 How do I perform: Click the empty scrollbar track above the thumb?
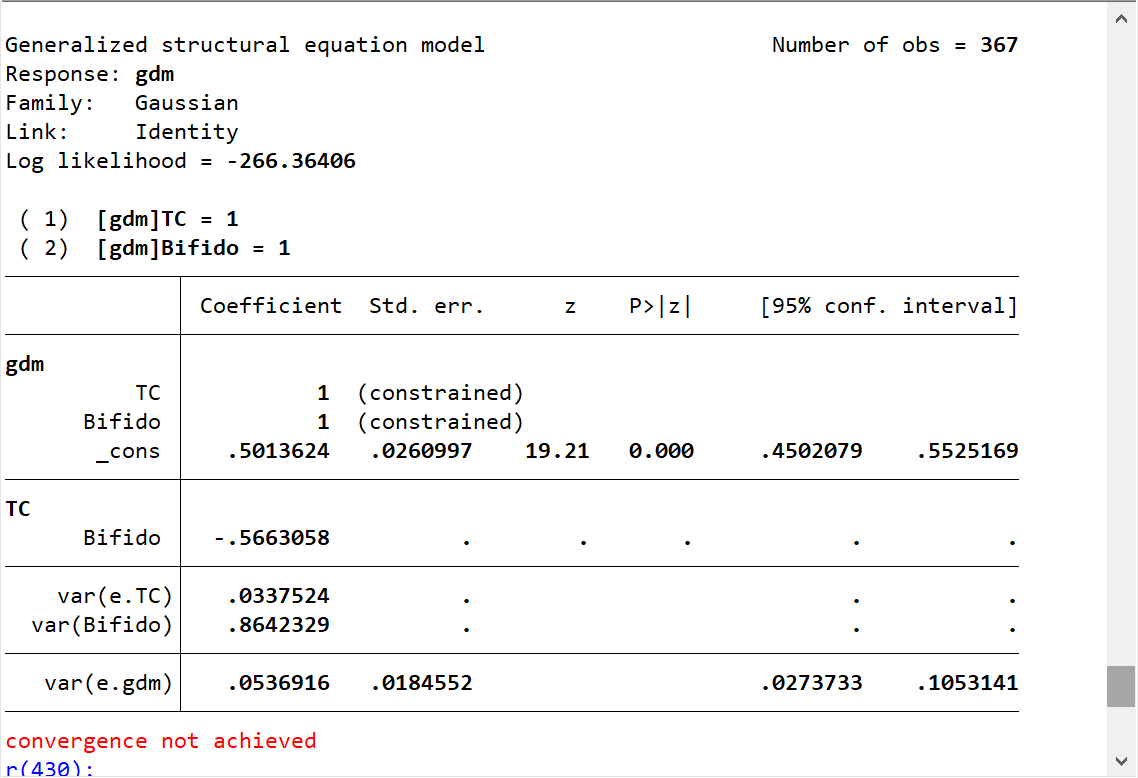(x=1120, y=350)
